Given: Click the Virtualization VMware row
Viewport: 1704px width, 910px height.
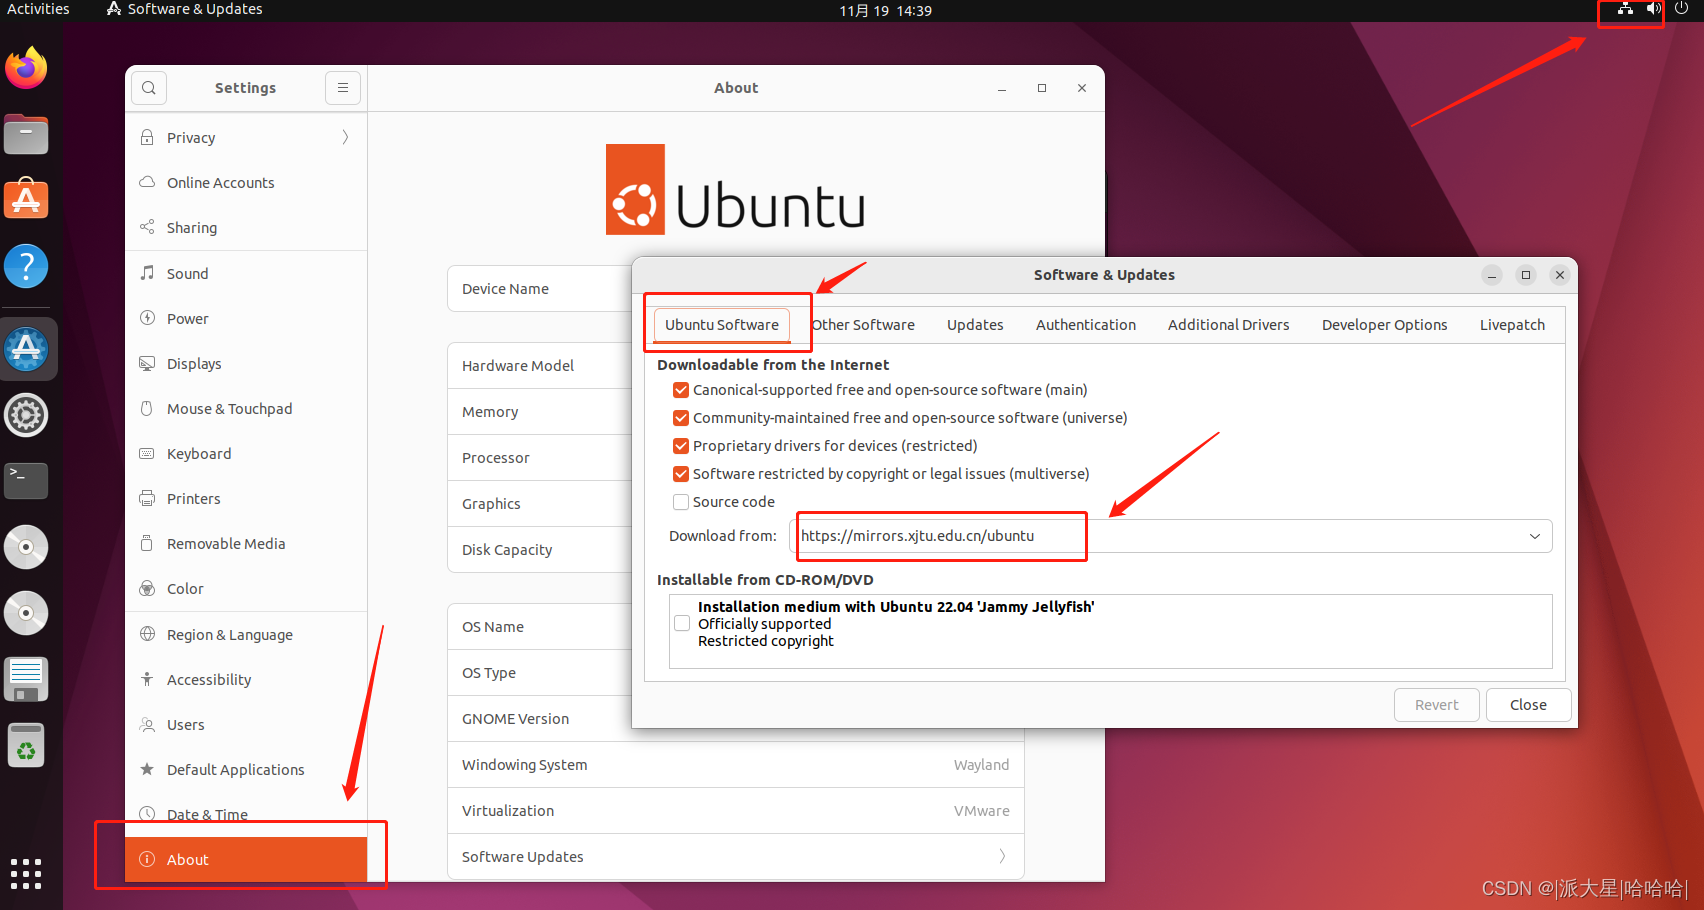Looking at the screenshot, I should tap(736, 811).
